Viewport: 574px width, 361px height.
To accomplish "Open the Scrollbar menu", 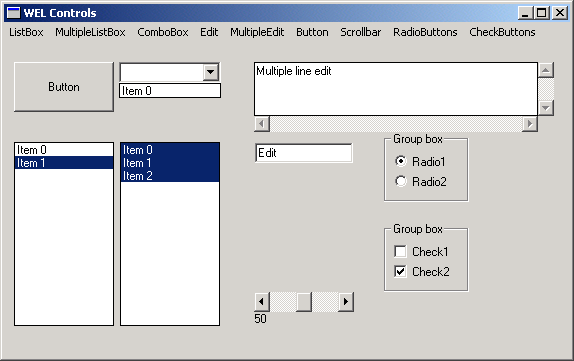I will click(361, 32).
